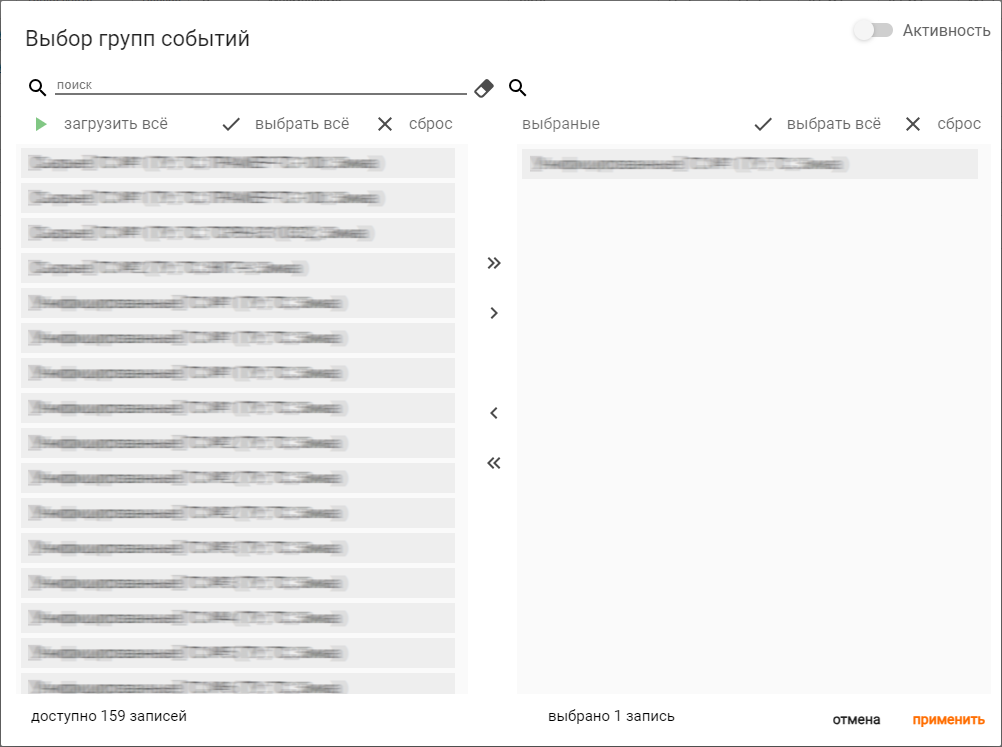Click применить to apply selection
The height and width of the screenshot is (747, 1002).
click(948, 720)
